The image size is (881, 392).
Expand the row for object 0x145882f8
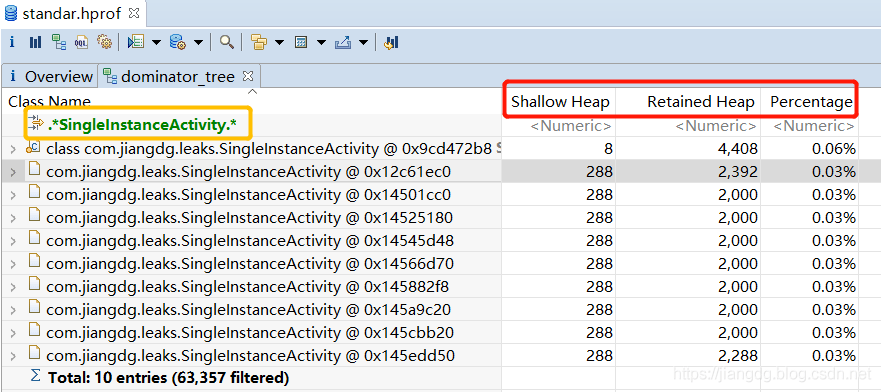13,287
